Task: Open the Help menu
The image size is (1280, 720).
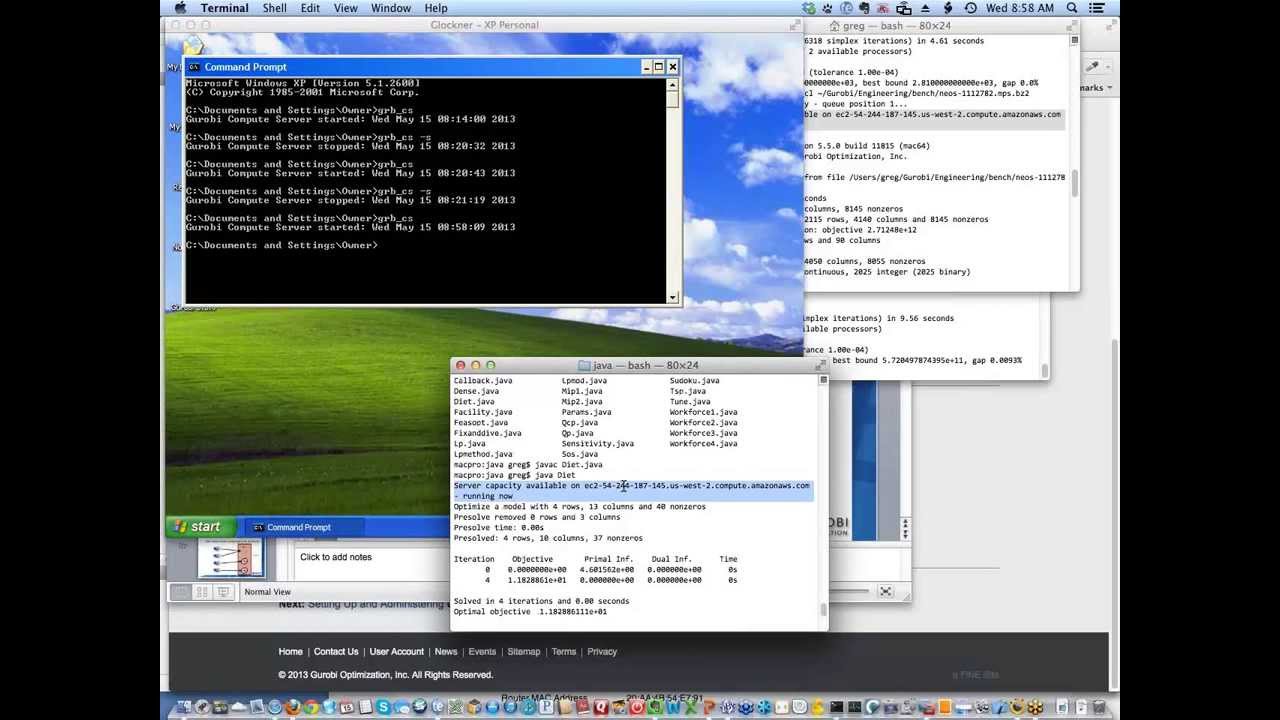Action: click(x=436, y=8)
